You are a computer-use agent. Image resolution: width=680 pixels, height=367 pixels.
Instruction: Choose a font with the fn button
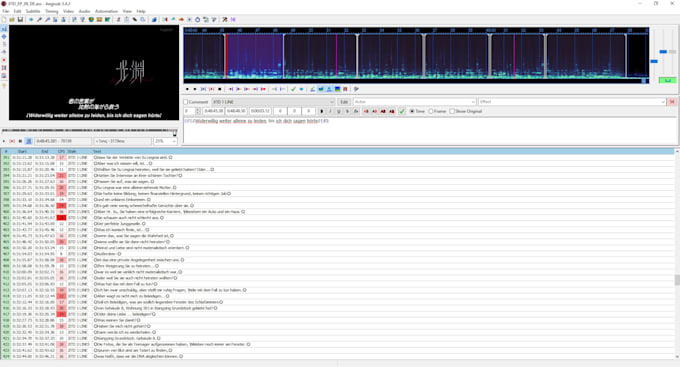(356, 111)
